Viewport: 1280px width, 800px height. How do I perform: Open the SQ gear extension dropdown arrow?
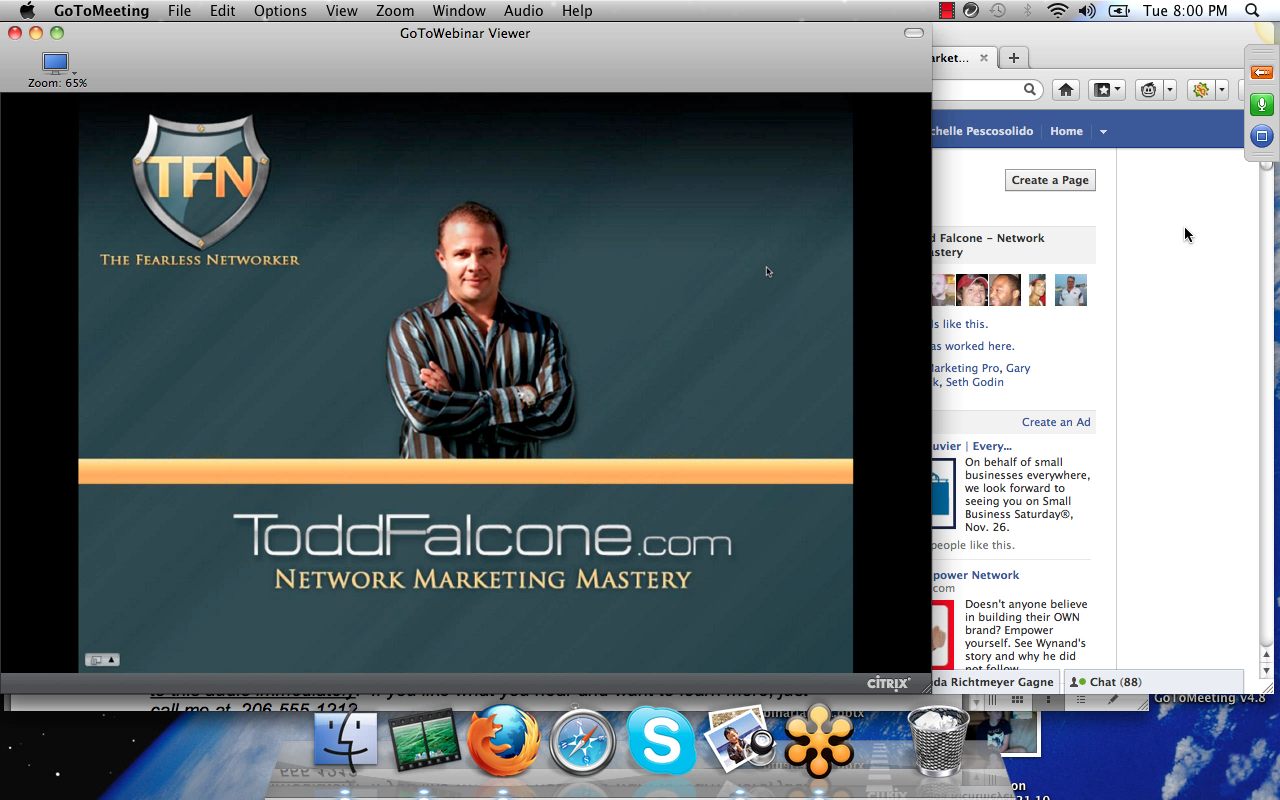[x=1221, y=90]
